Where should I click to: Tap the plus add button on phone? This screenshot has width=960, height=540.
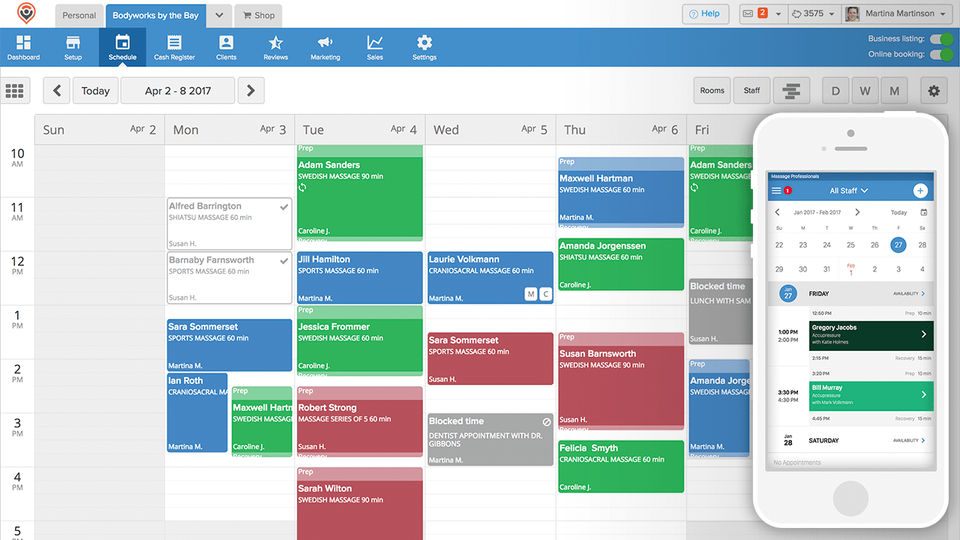pos(920,191)
